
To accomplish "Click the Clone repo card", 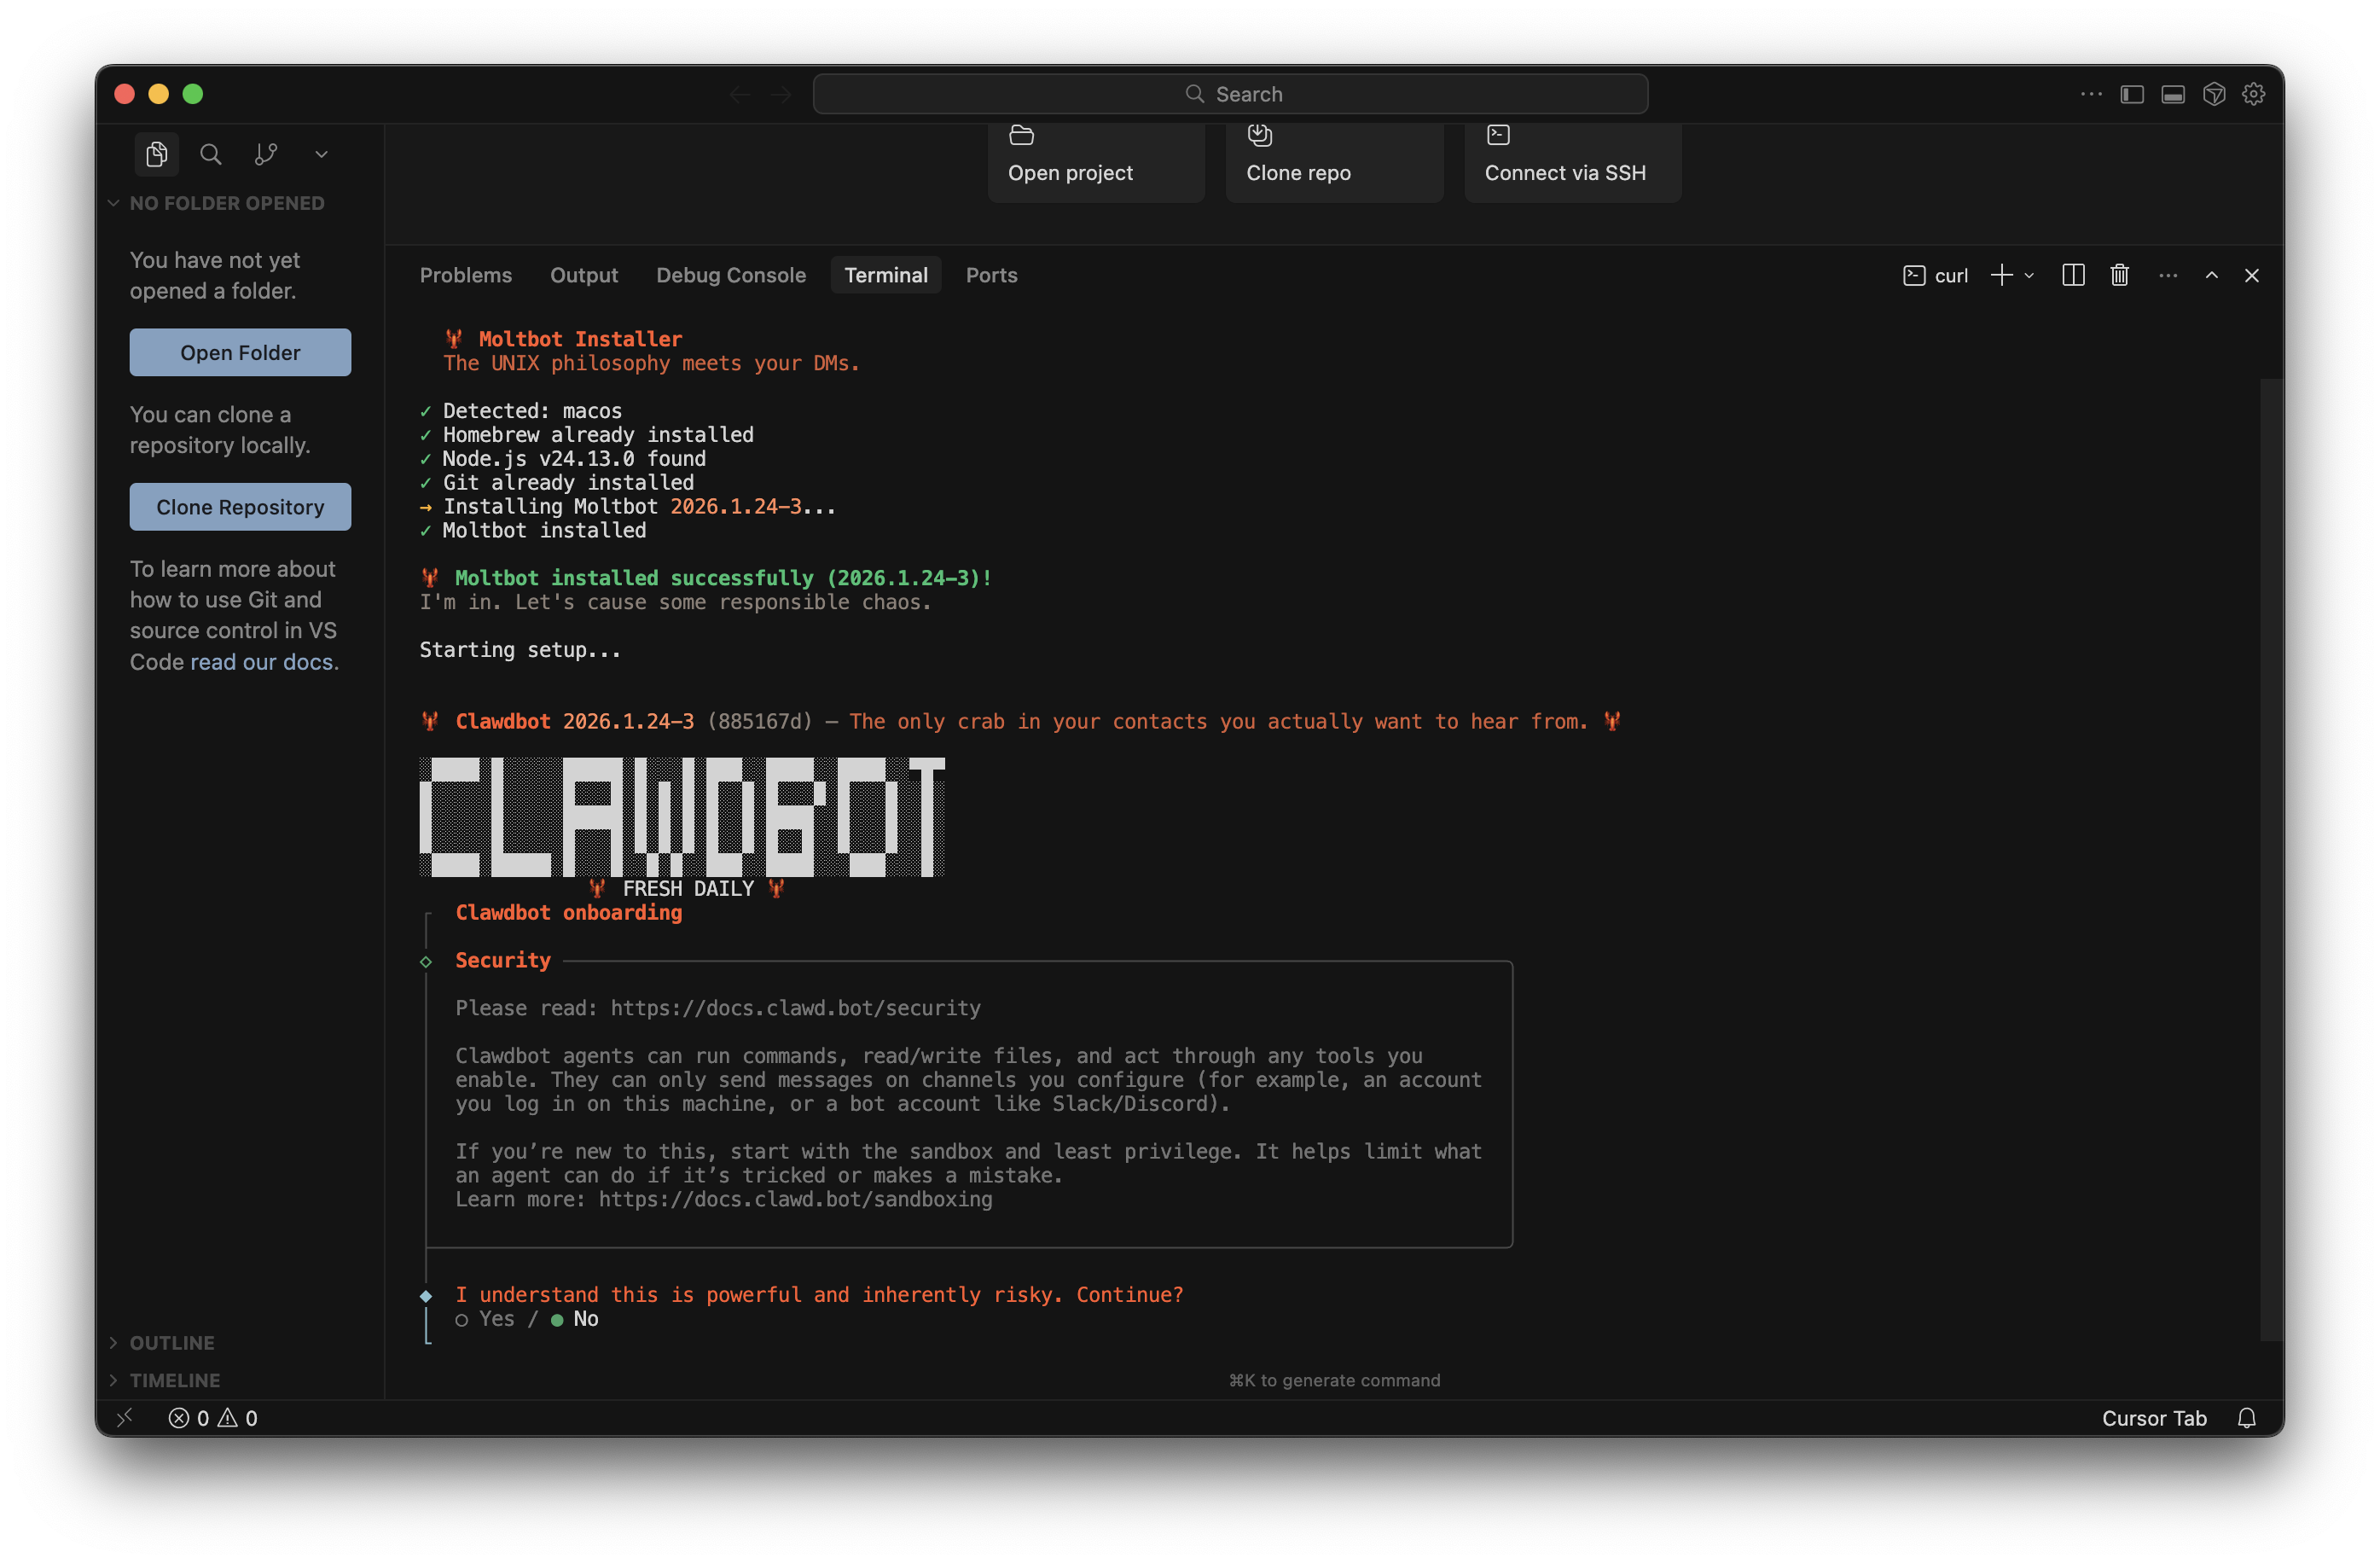I will click(1334, 162).
